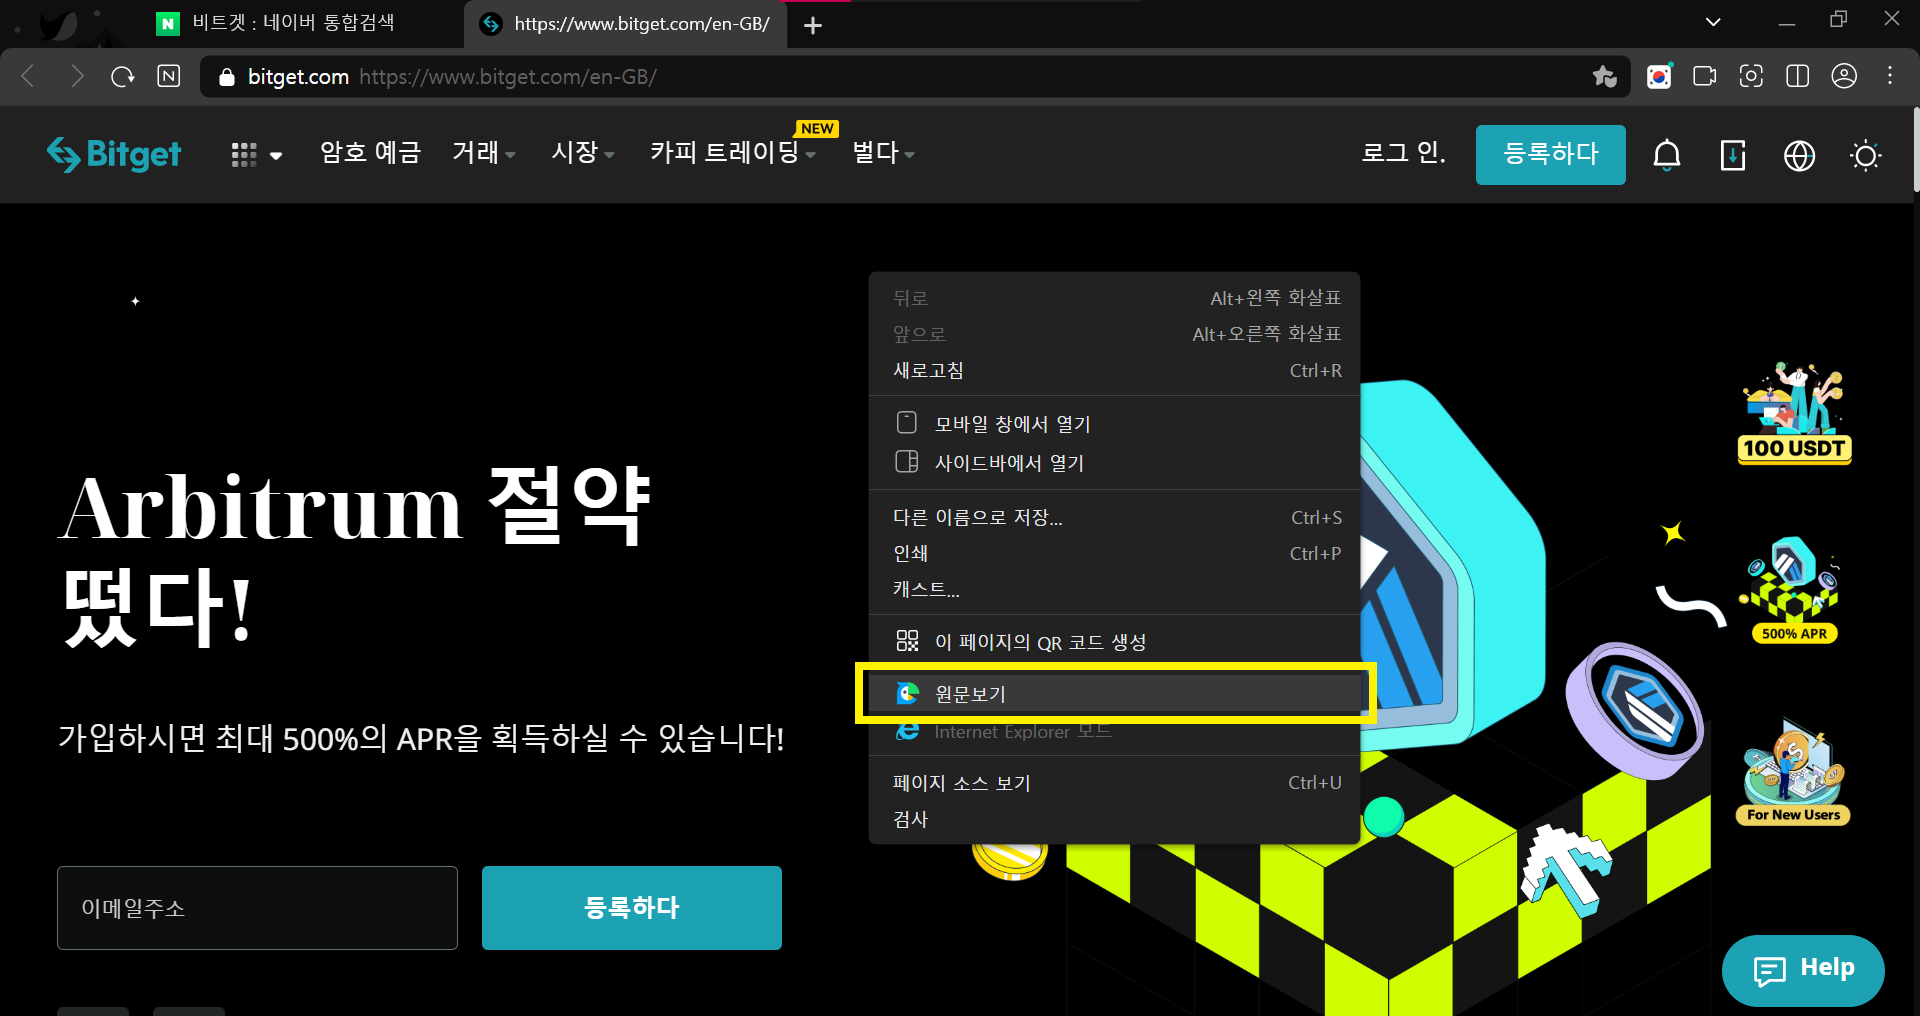Expand the 거래 dropdown
Screen dimensions: 1920x1016
point(484,152)
